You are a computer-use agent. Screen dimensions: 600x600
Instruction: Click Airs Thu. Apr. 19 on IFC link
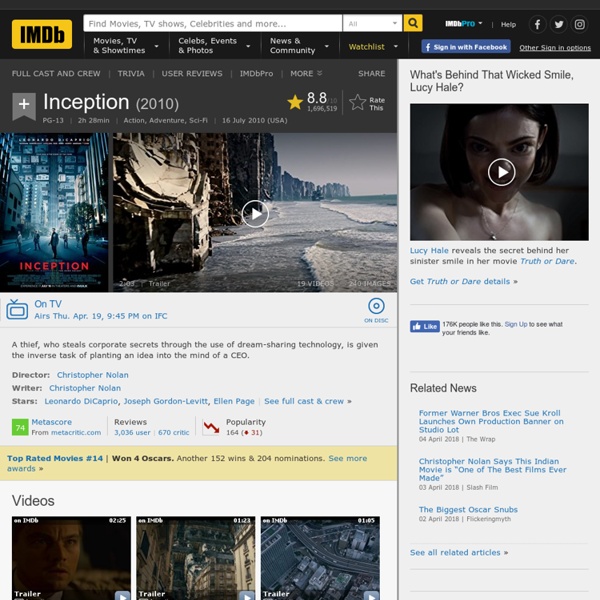(101, 316)
